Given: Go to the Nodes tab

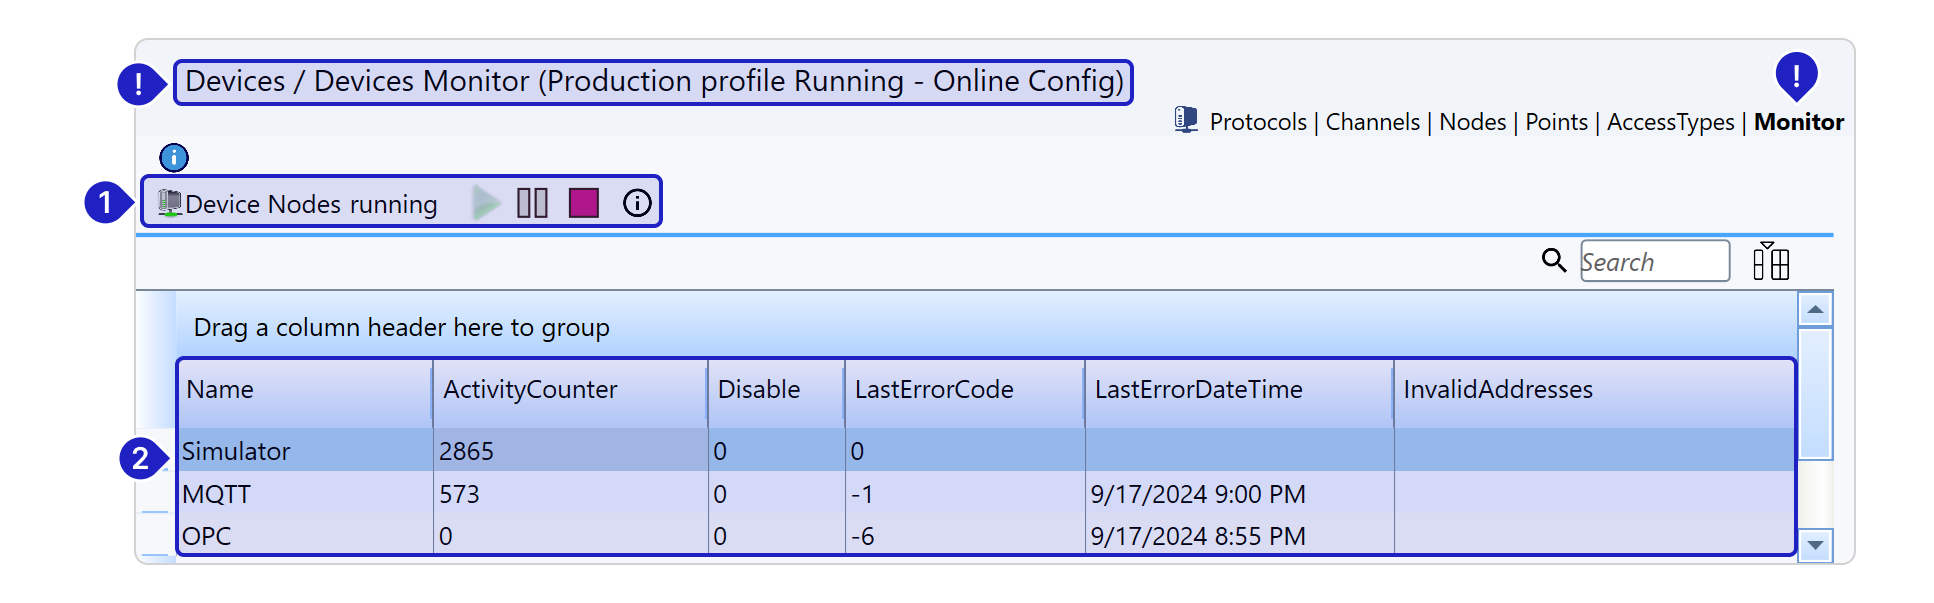Looking at the screenshot, I should (x=1472, y=122).
